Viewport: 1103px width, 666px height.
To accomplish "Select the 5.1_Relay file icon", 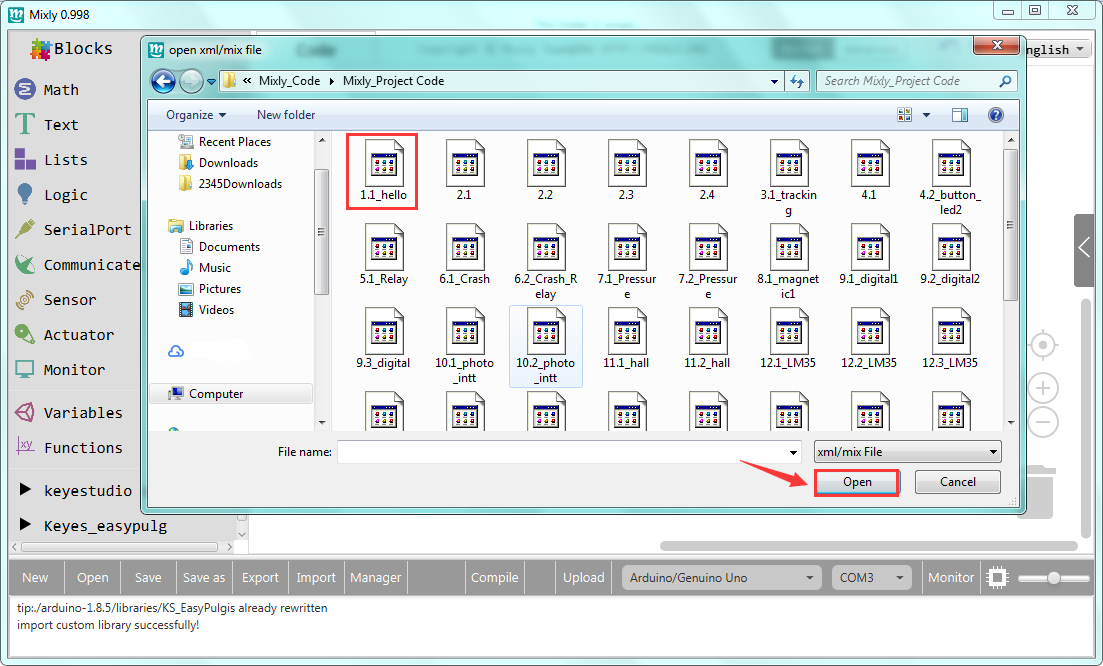I will (x=383, y=247).
